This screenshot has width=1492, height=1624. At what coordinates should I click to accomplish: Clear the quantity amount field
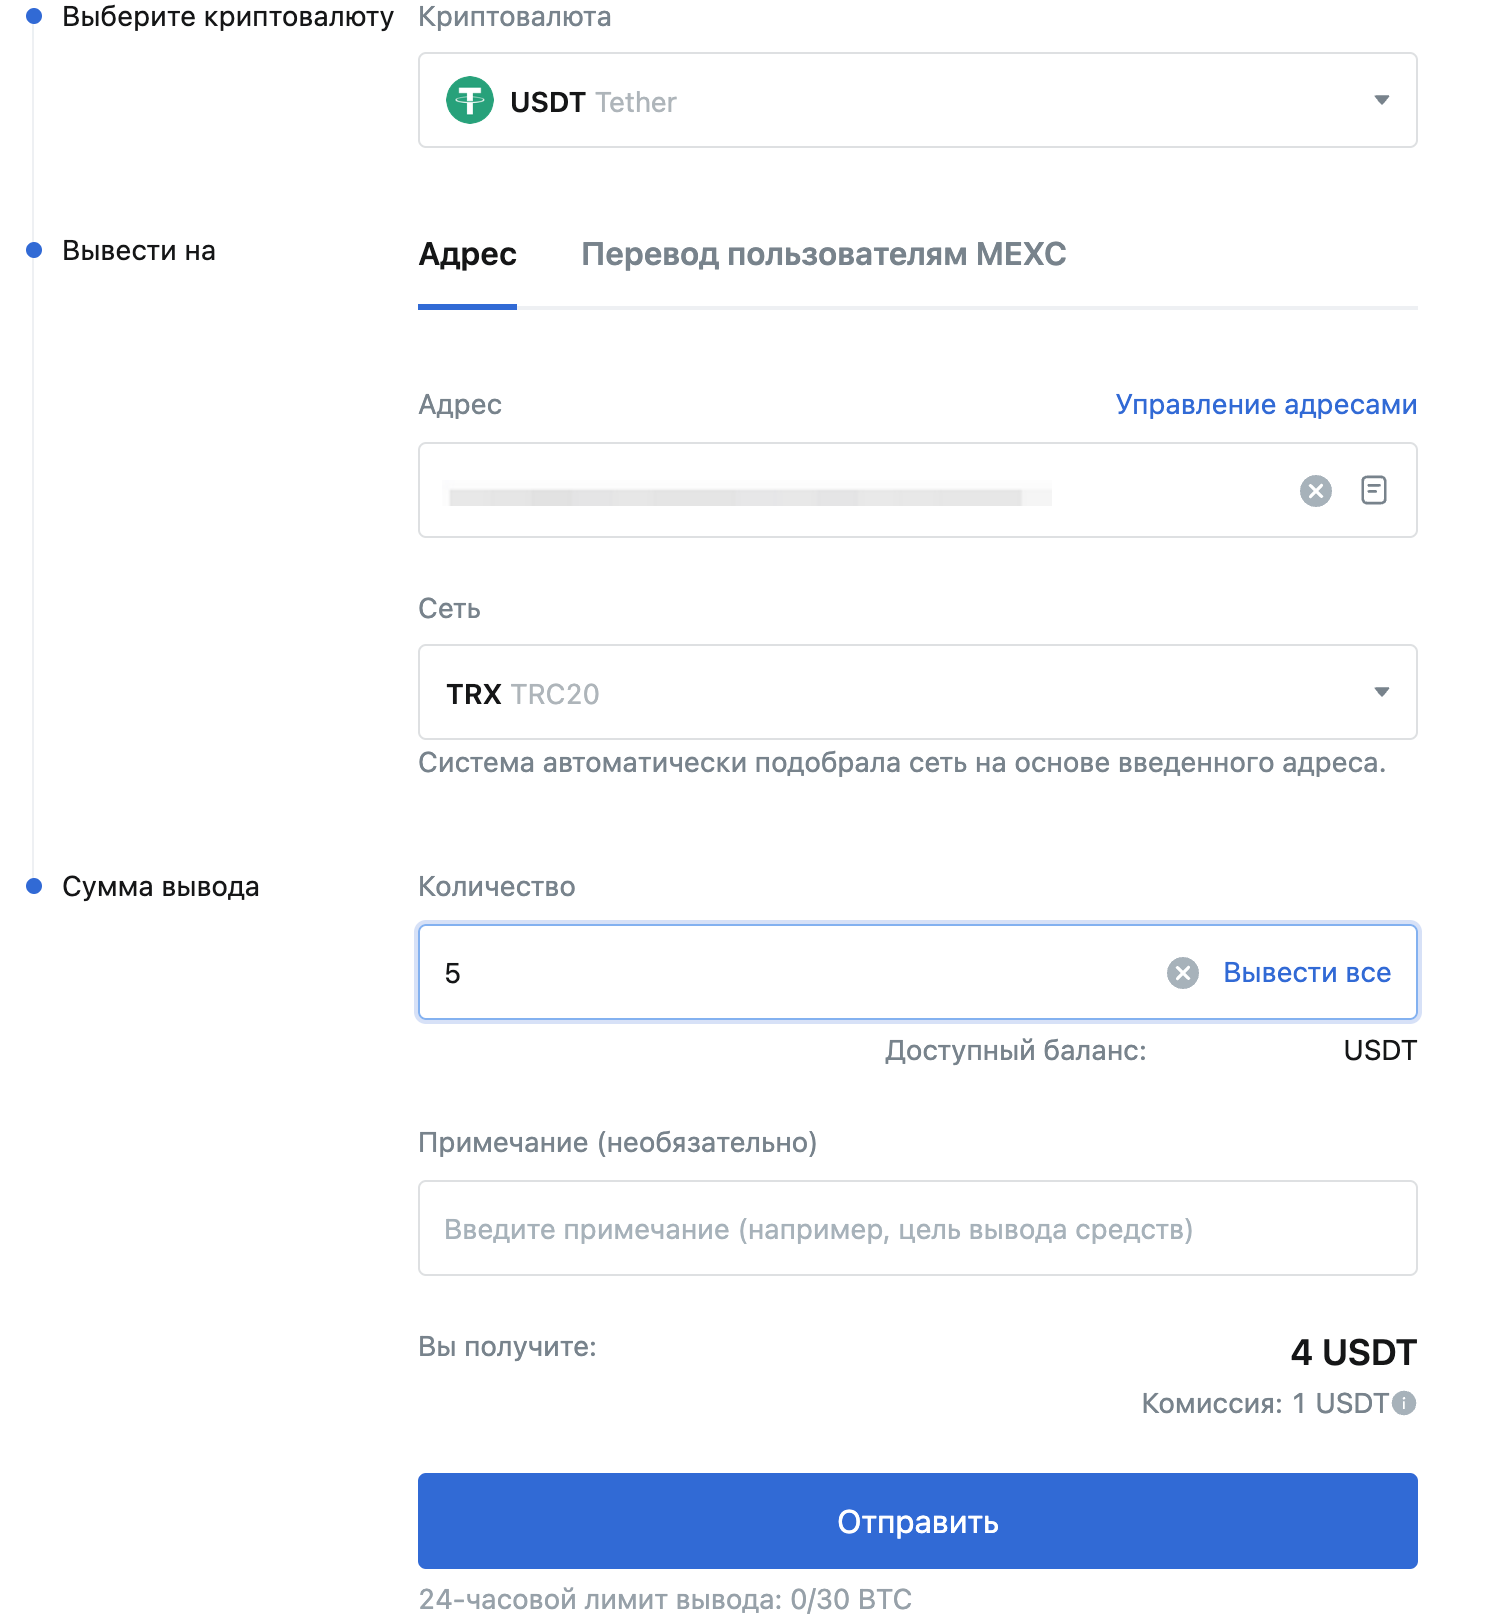point(1183,973)
